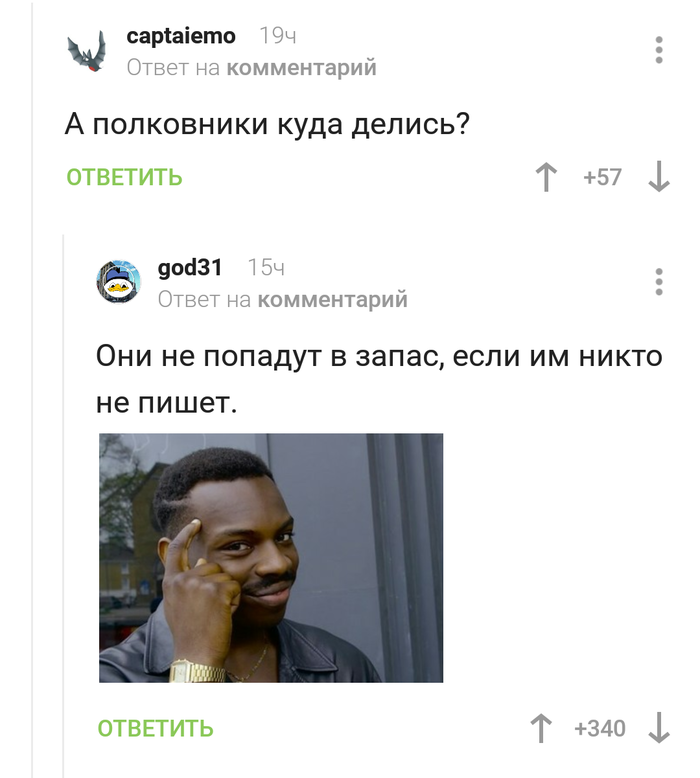
Task: Click the +340 rating of god31's comment
Action: click(600, 728)
